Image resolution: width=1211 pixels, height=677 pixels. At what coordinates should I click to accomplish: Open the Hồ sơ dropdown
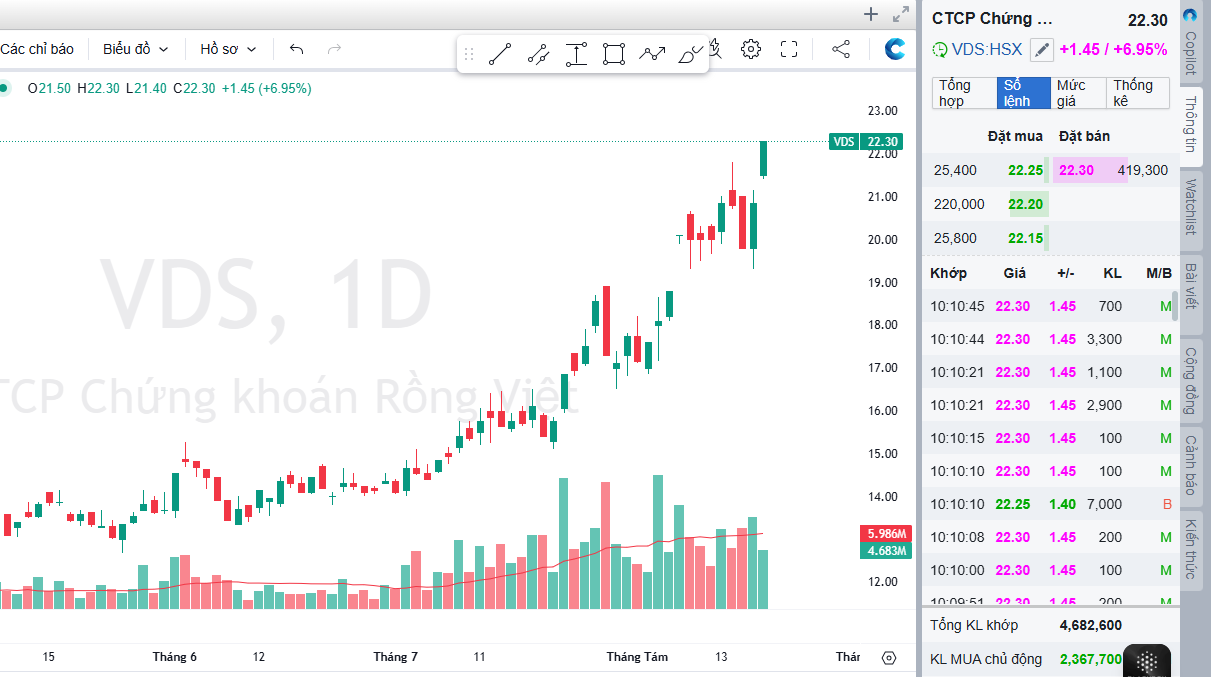(228, 49)
